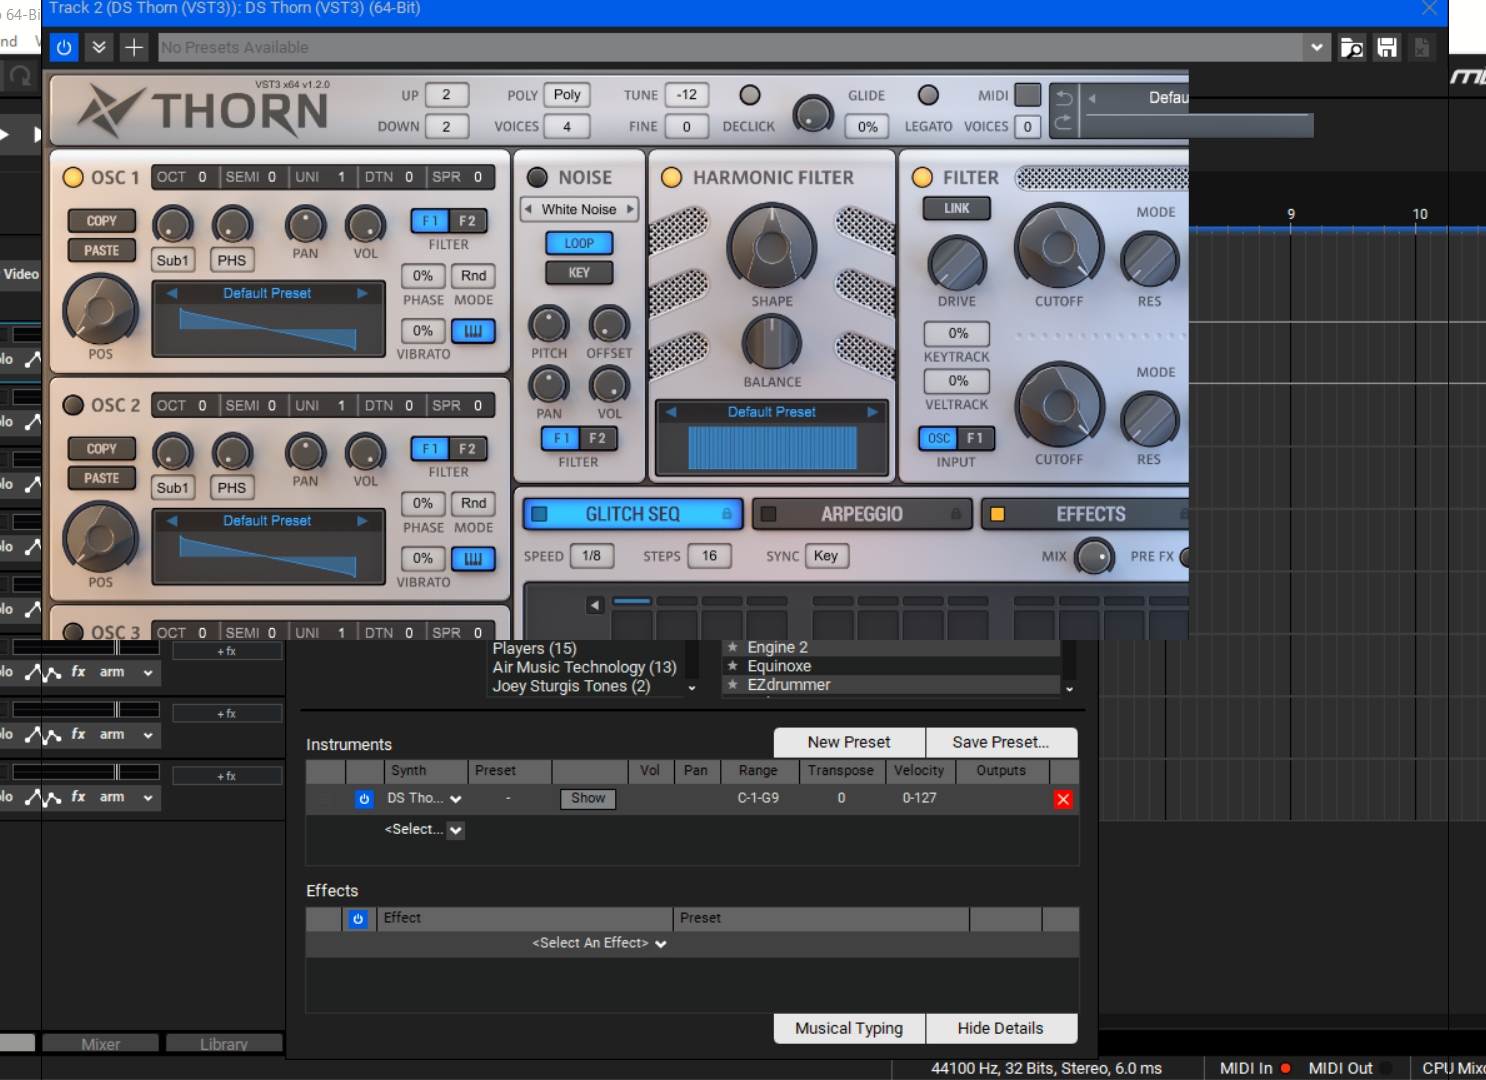Toggle OSC 1 vibrato keyboard icon
Viewport: 1486px width, 1080px height.
[473, 331]
